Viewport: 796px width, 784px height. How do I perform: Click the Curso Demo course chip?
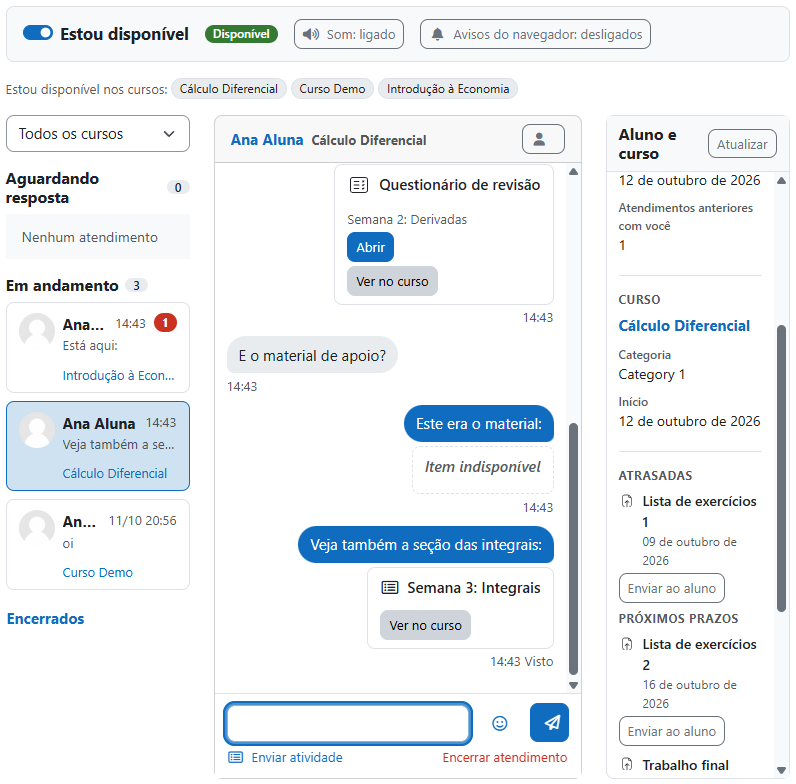coord(332,89)
